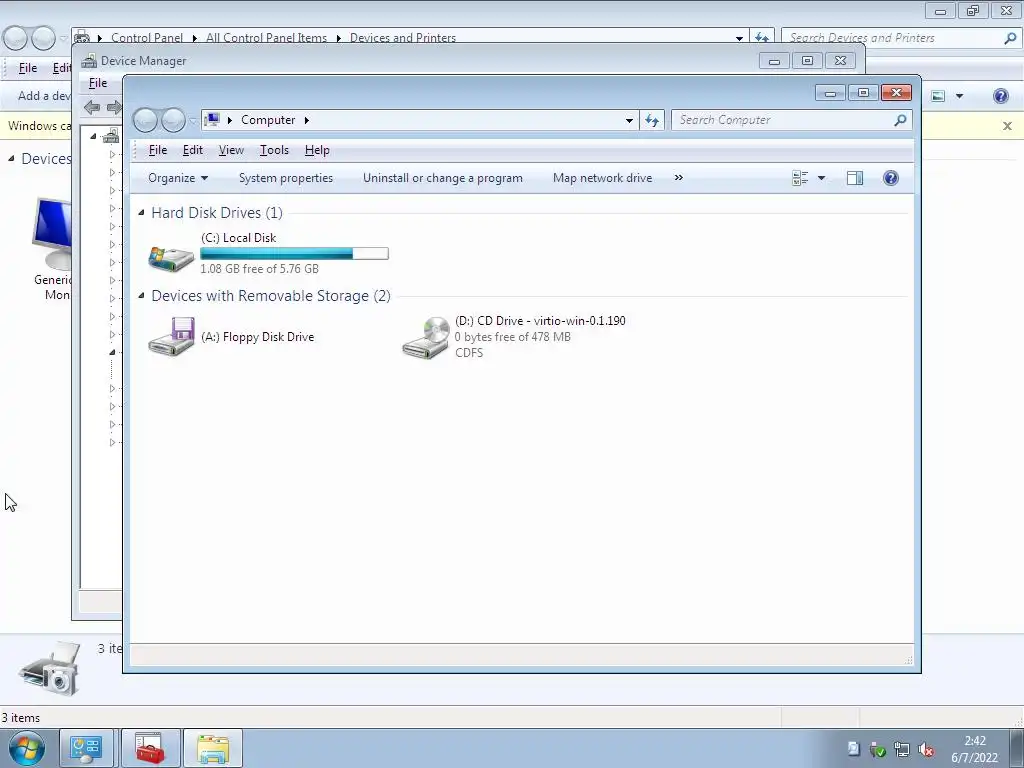
Task: Collapse the Devices group in Devices and Printers
Action: coord(11,158)
